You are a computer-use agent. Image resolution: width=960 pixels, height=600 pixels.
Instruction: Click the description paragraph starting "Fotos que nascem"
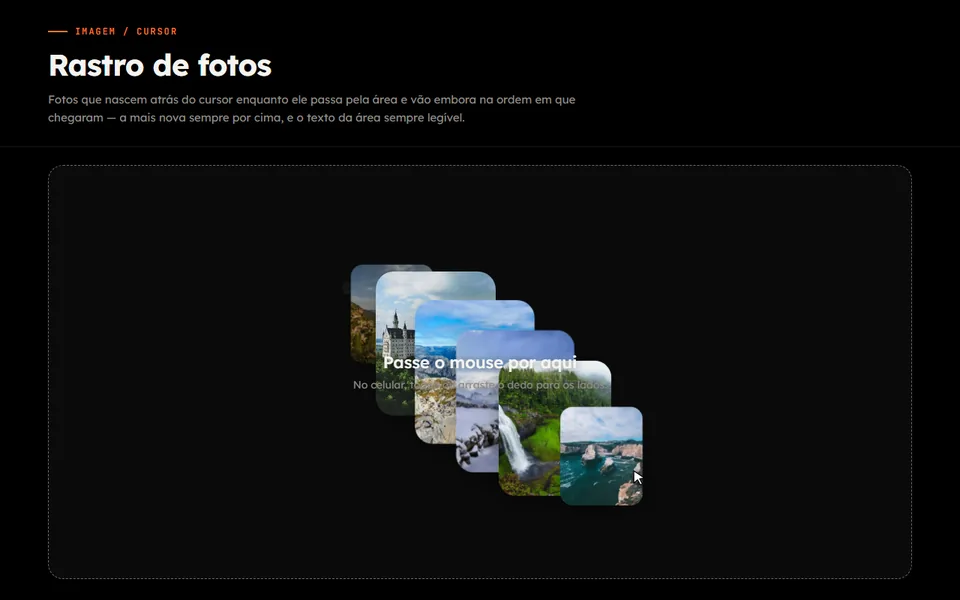click(312, 108)
